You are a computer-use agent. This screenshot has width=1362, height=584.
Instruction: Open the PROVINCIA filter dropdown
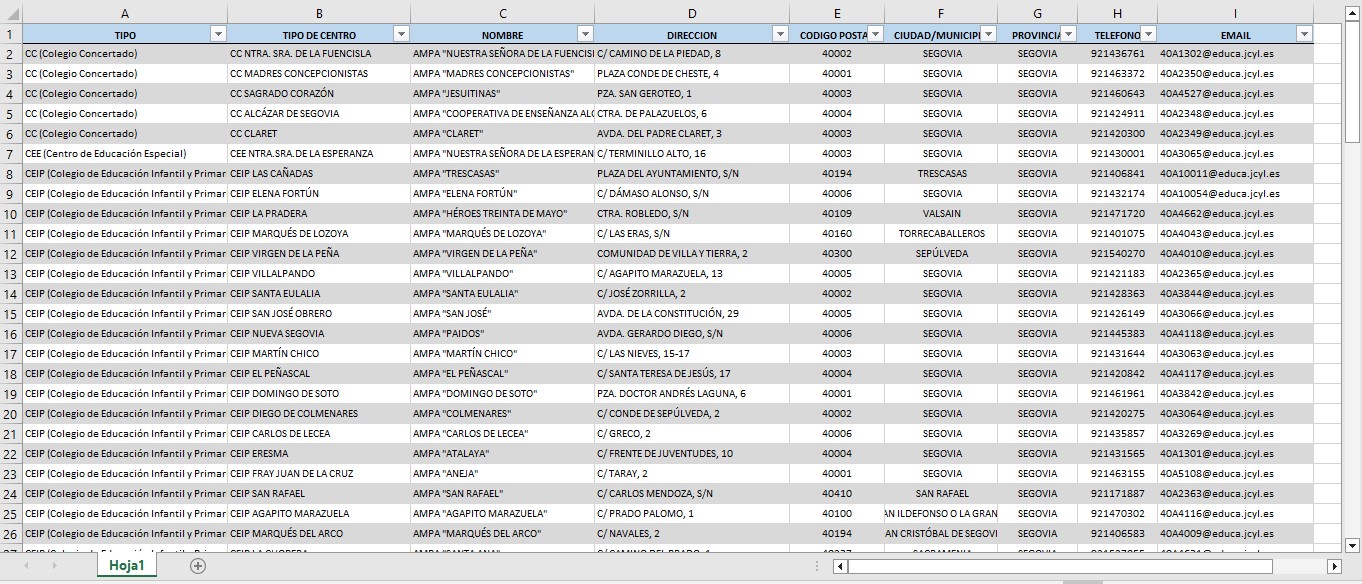pos(1068,34)
